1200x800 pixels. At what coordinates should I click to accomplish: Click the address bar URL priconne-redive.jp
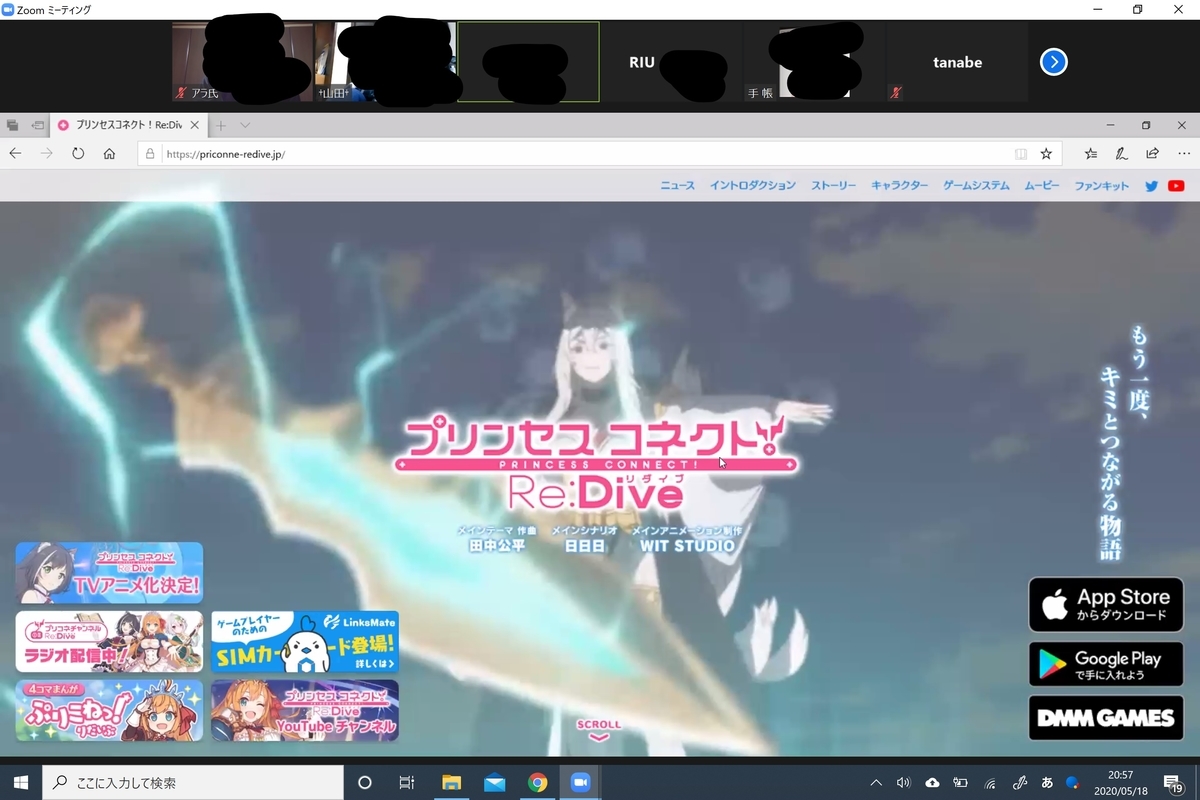pos(226,154)
